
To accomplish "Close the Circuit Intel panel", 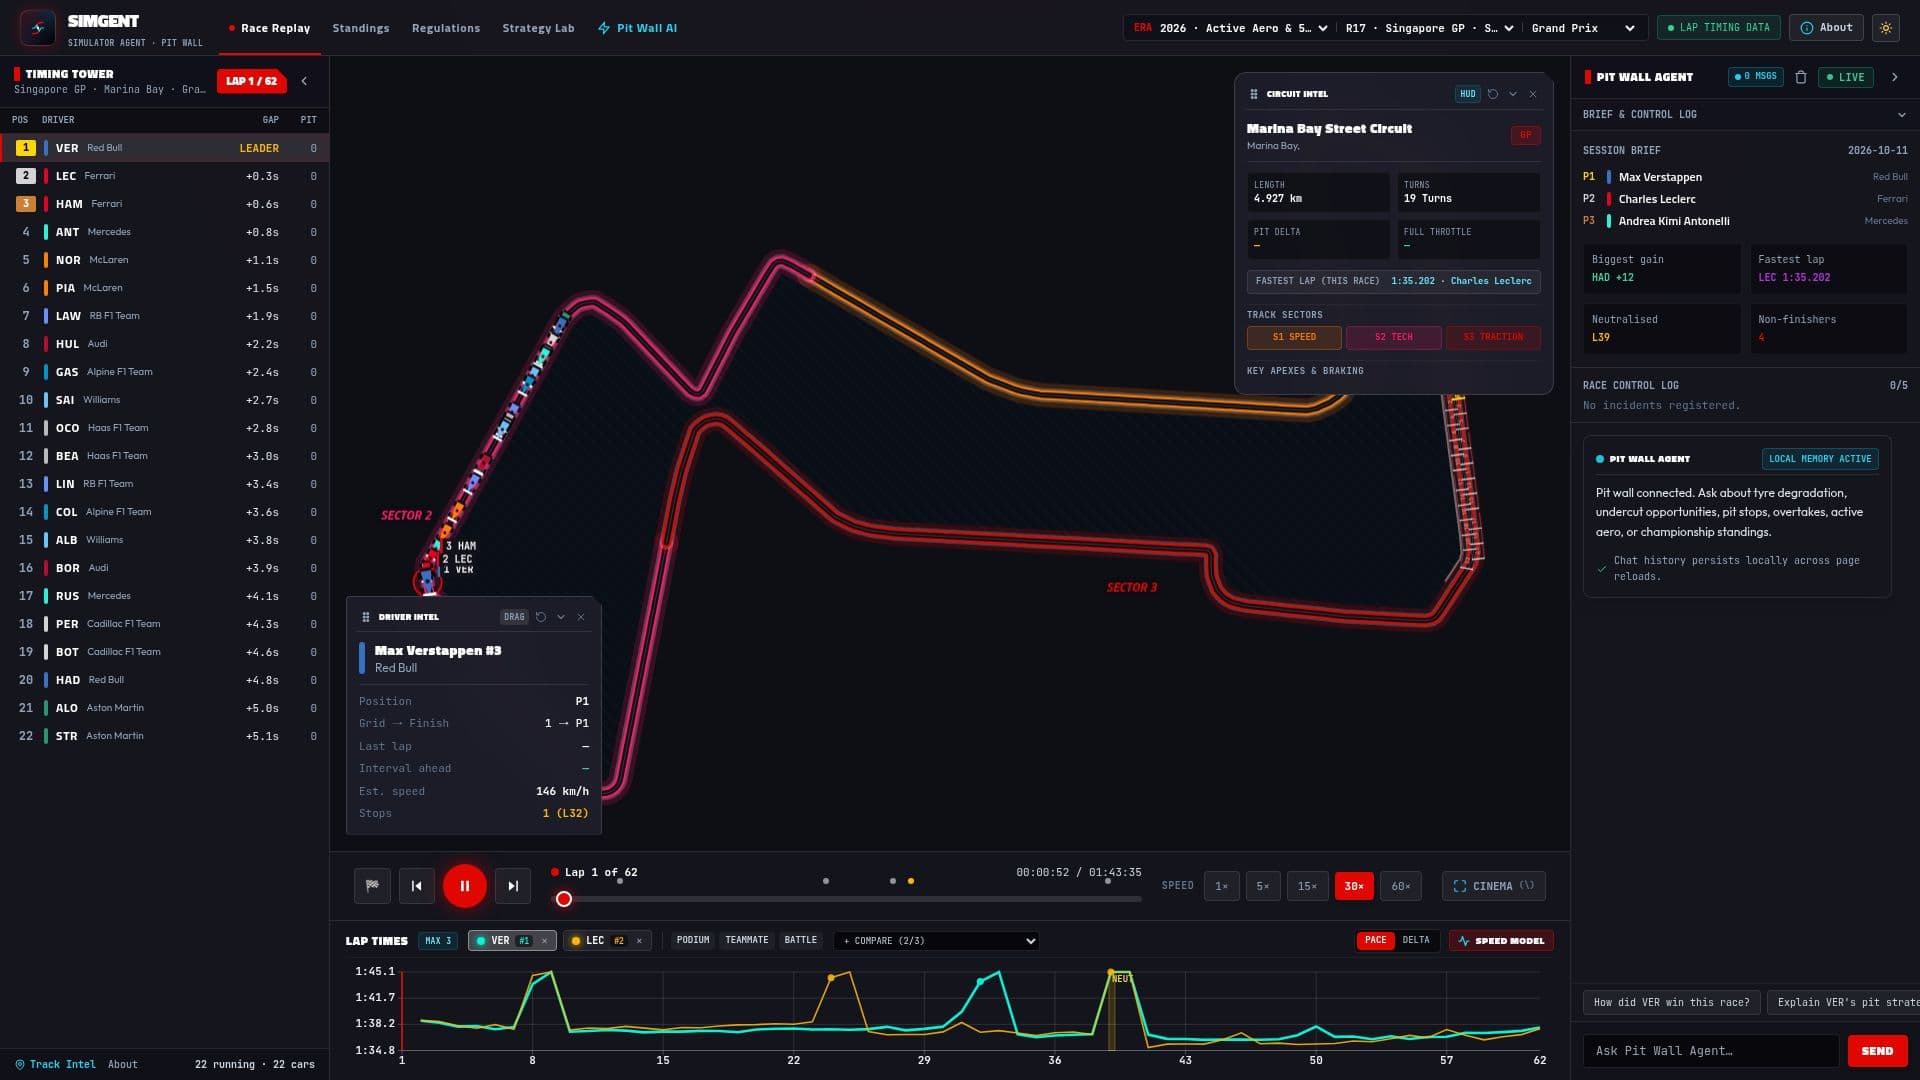I will coord(1533,94).
